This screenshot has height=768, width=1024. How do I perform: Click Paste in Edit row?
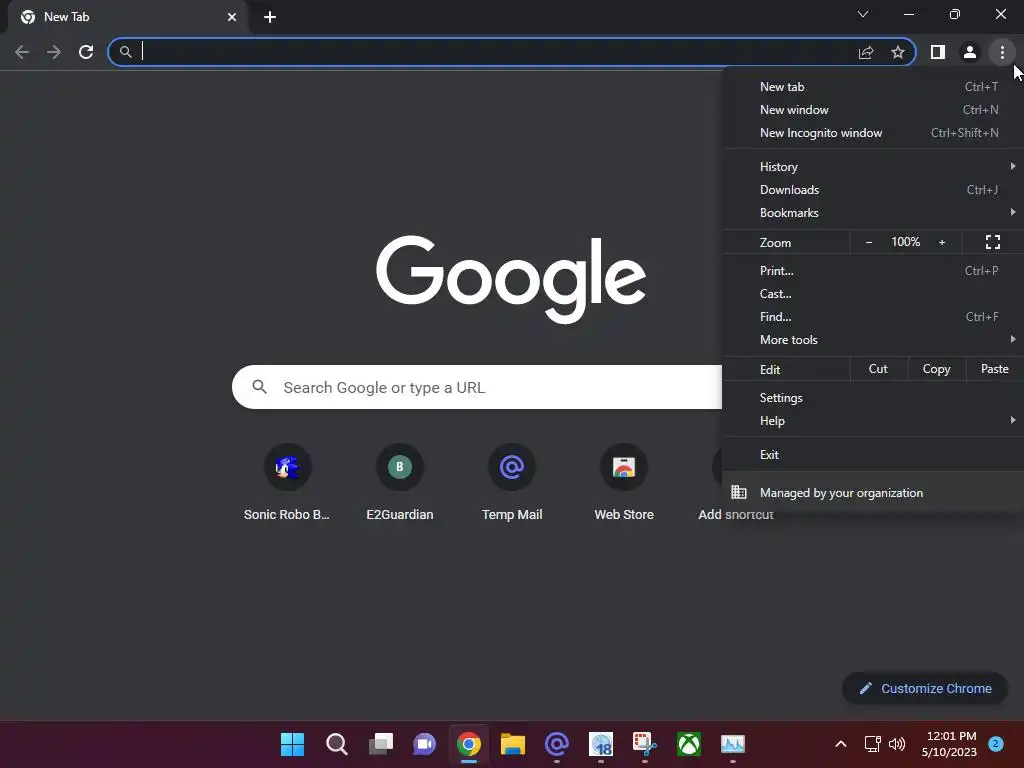pyautogui.click(x=995, y=369)
